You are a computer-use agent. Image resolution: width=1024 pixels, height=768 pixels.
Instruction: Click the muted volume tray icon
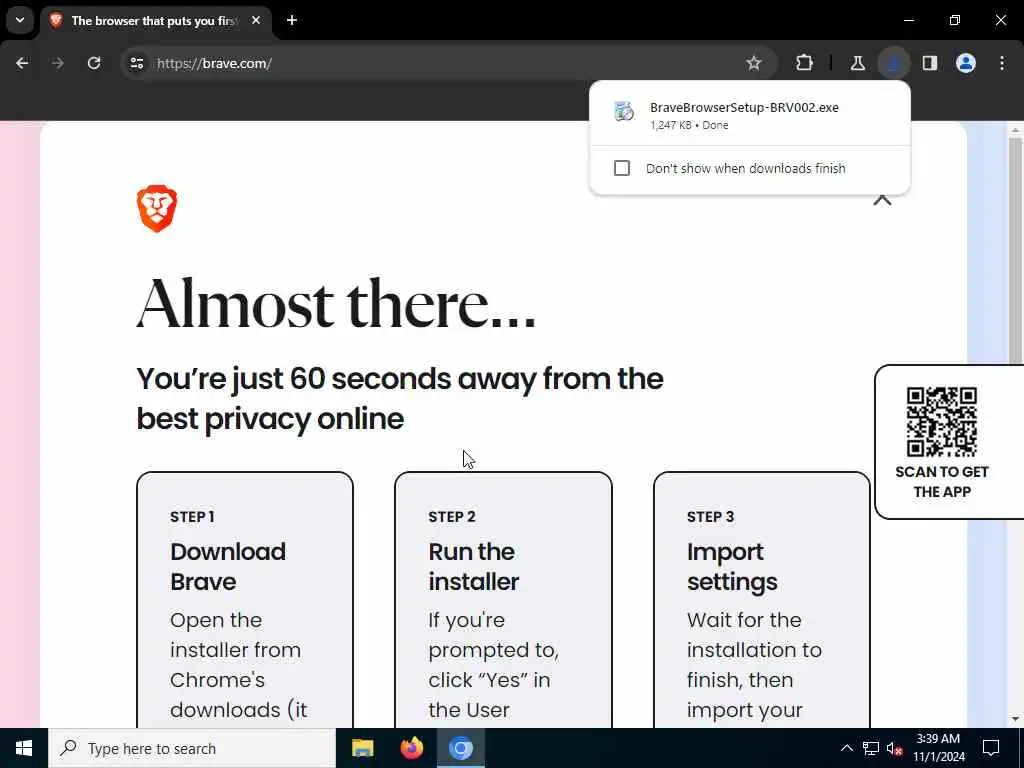(895, 748)
